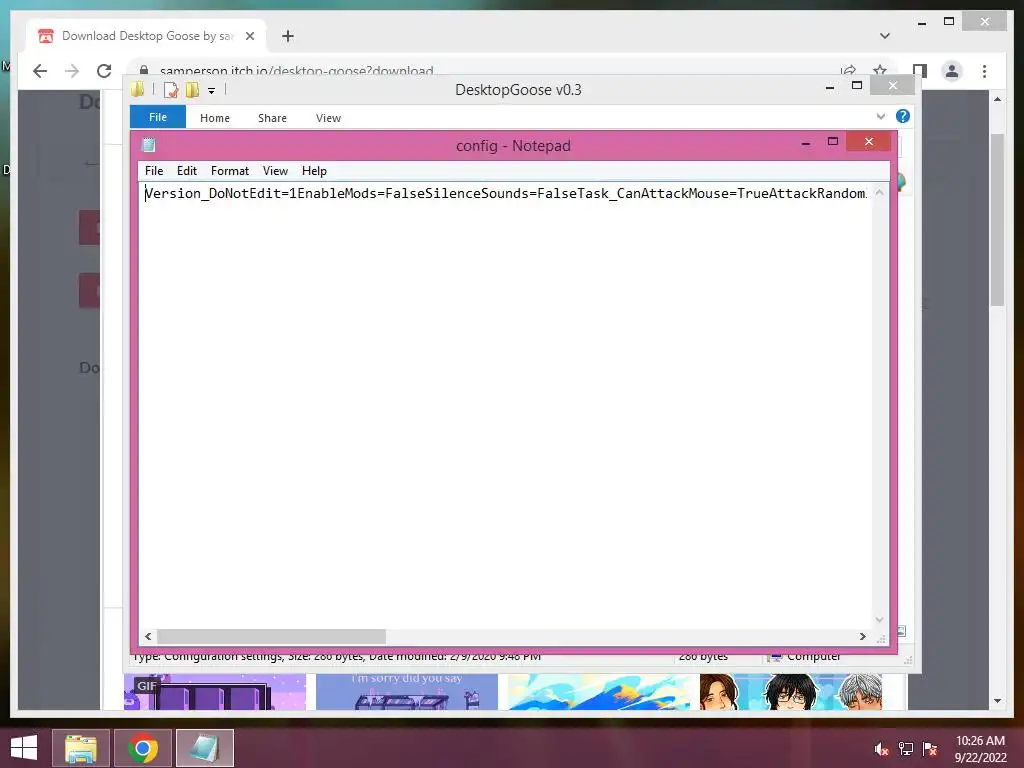Open Chrome tab search chevron
Image resolution: width=1024 pixels, height=768 pixels.
(x=885, y=36)
